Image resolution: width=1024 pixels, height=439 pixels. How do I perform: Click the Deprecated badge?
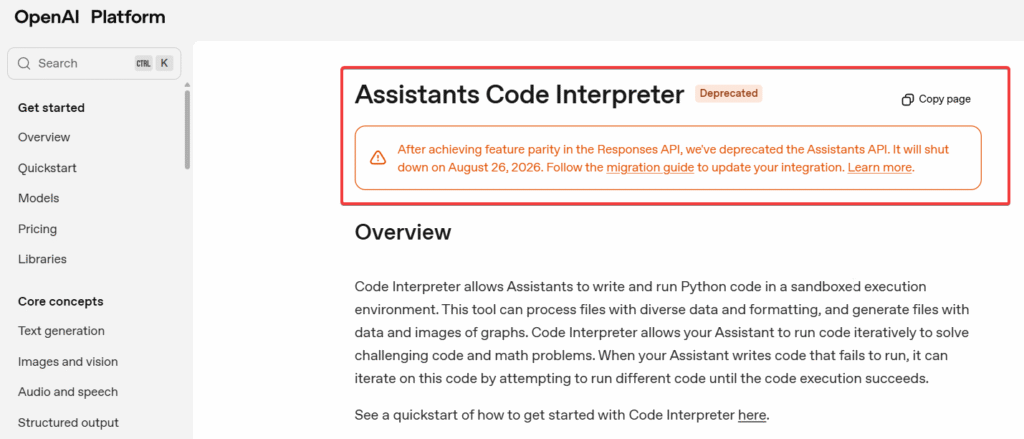tap(729, 94)
